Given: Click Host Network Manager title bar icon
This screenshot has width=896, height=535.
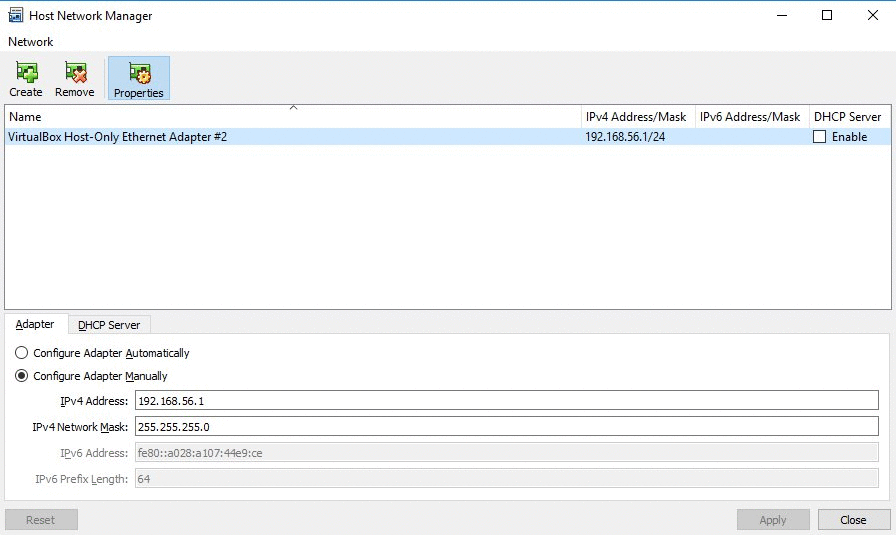Looking at the screenshot, I should [15, 15].
